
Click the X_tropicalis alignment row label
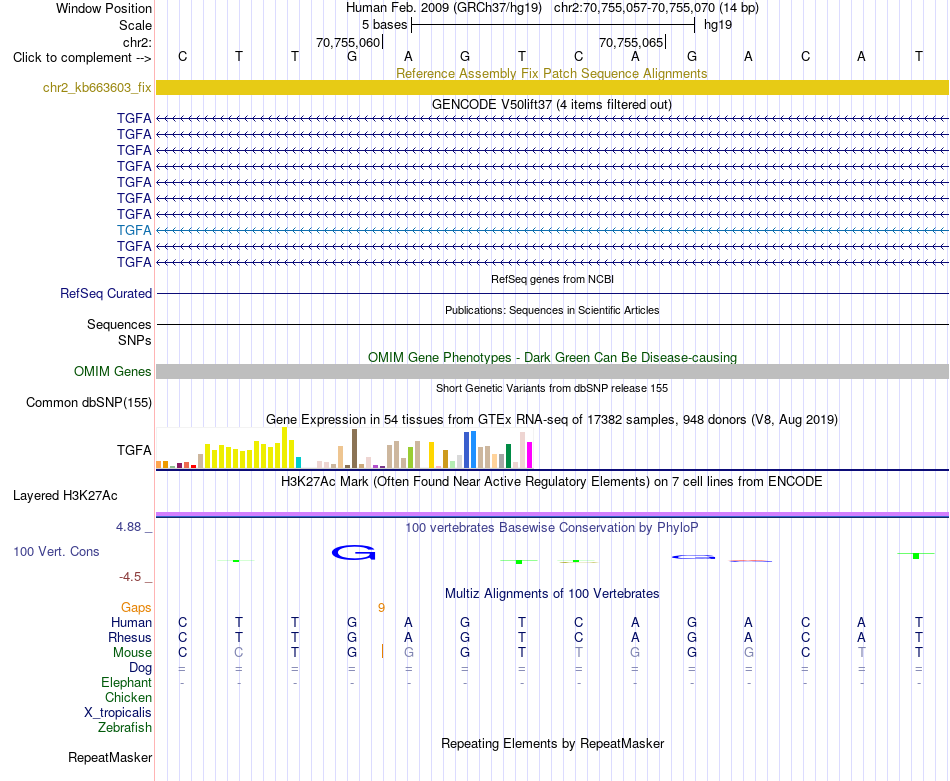(118, 713)
